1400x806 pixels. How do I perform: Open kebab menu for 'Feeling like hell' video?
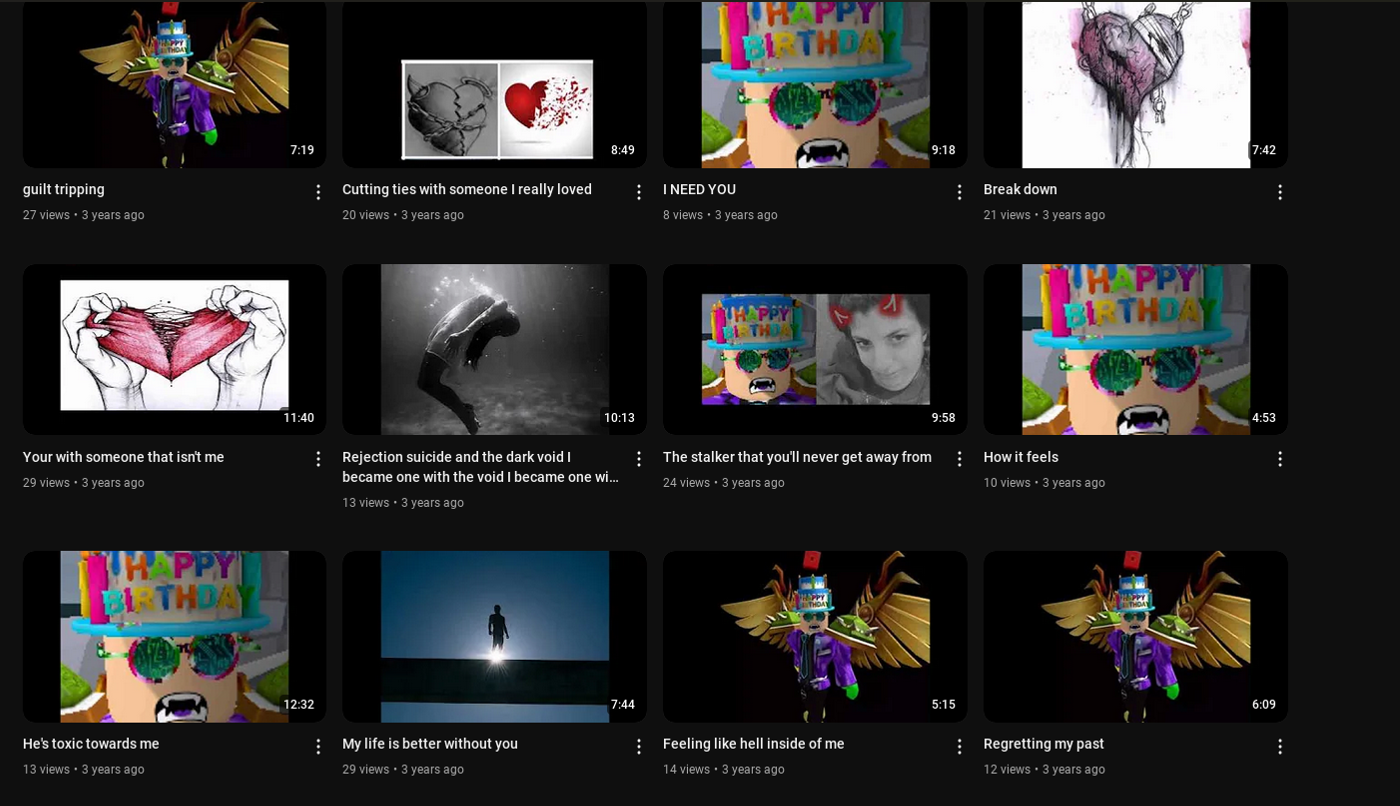(x=959, y=747)
